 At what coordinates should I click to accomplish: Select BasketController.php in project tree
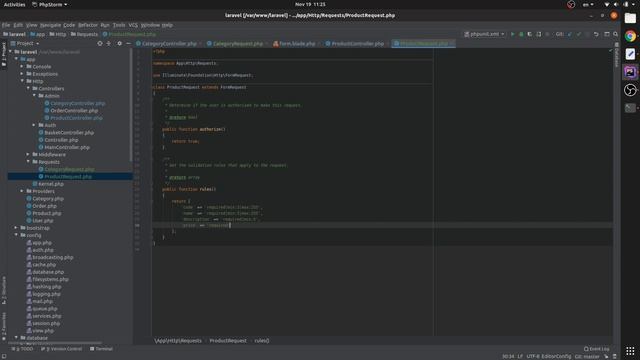point(69,133)
